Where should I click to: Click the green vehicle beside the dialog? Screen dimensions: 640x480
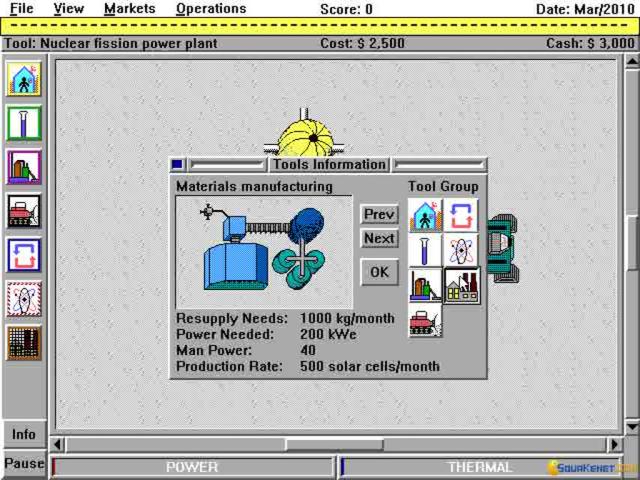coord(503,249)
